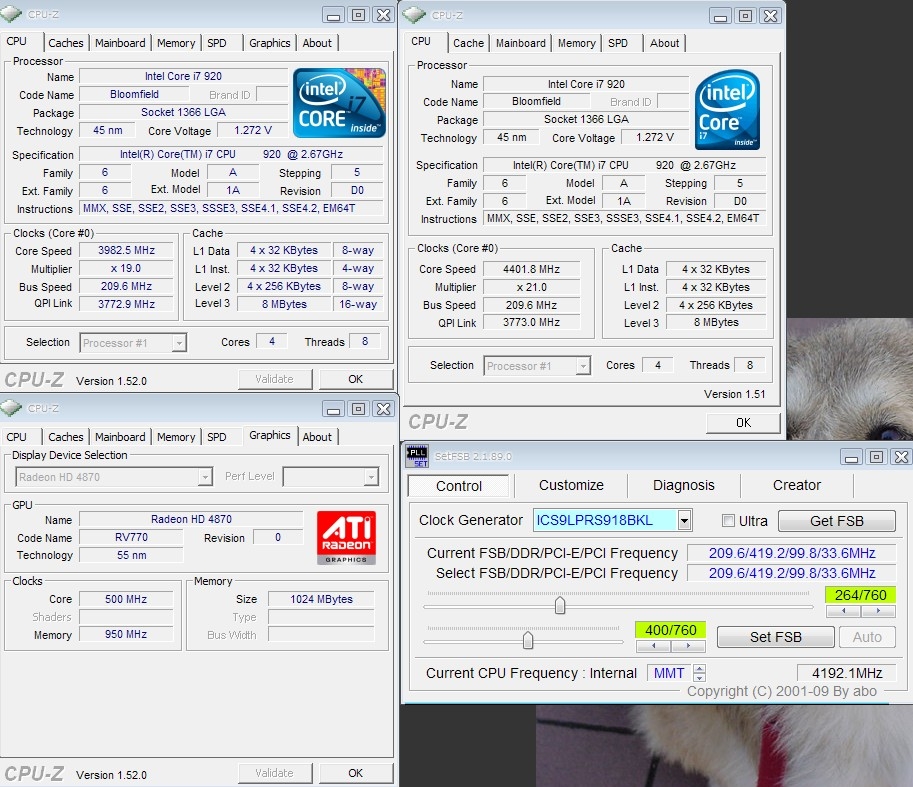
Task: Open the Perf Level dropdown
Action: [371, 477]
